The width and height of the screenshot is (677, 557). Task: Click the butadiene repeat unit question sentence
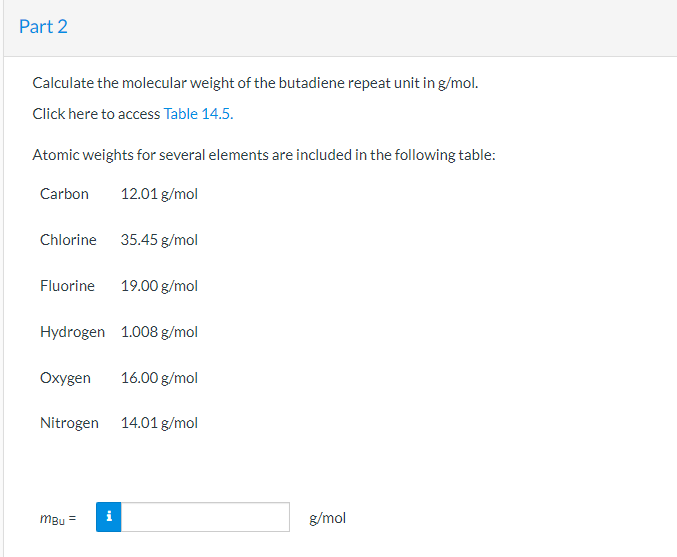click(256, 83)
